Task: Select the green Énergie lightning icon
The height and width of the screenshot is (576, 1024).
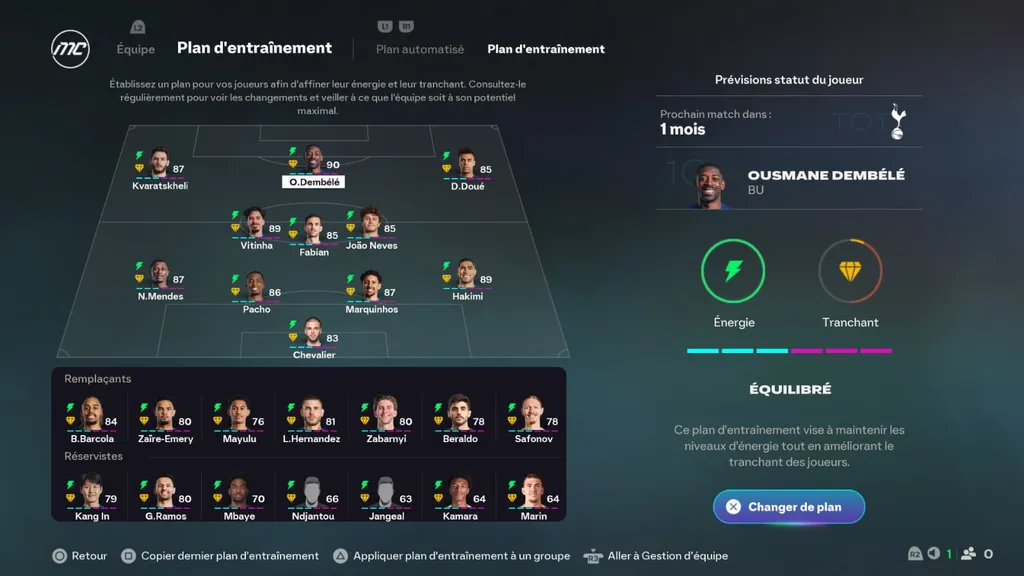Action: coord(733,271)
